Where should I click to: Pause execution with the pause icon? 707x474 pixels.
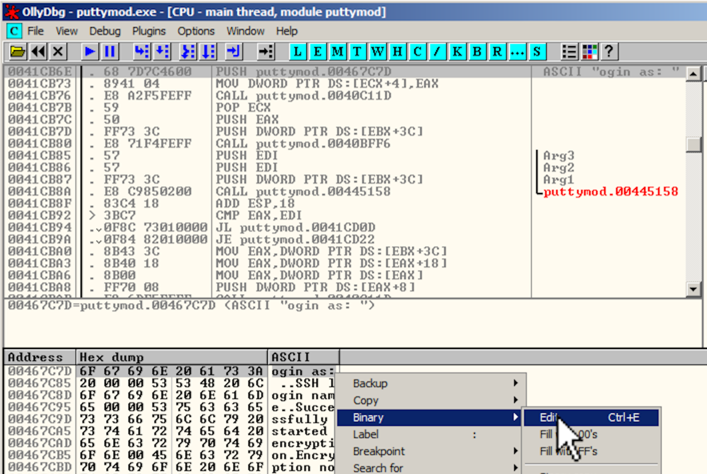[110, 51]
